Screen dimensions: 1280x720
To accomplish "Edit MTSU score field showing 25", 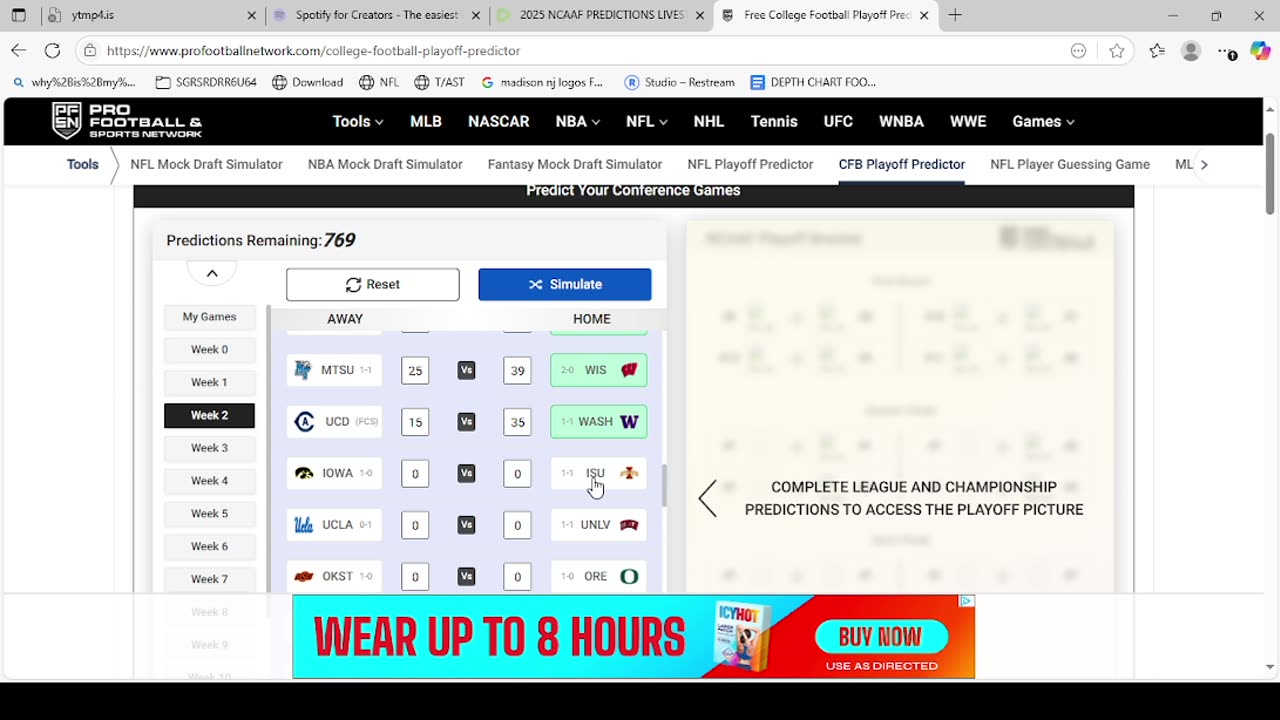I will (415, 371).
